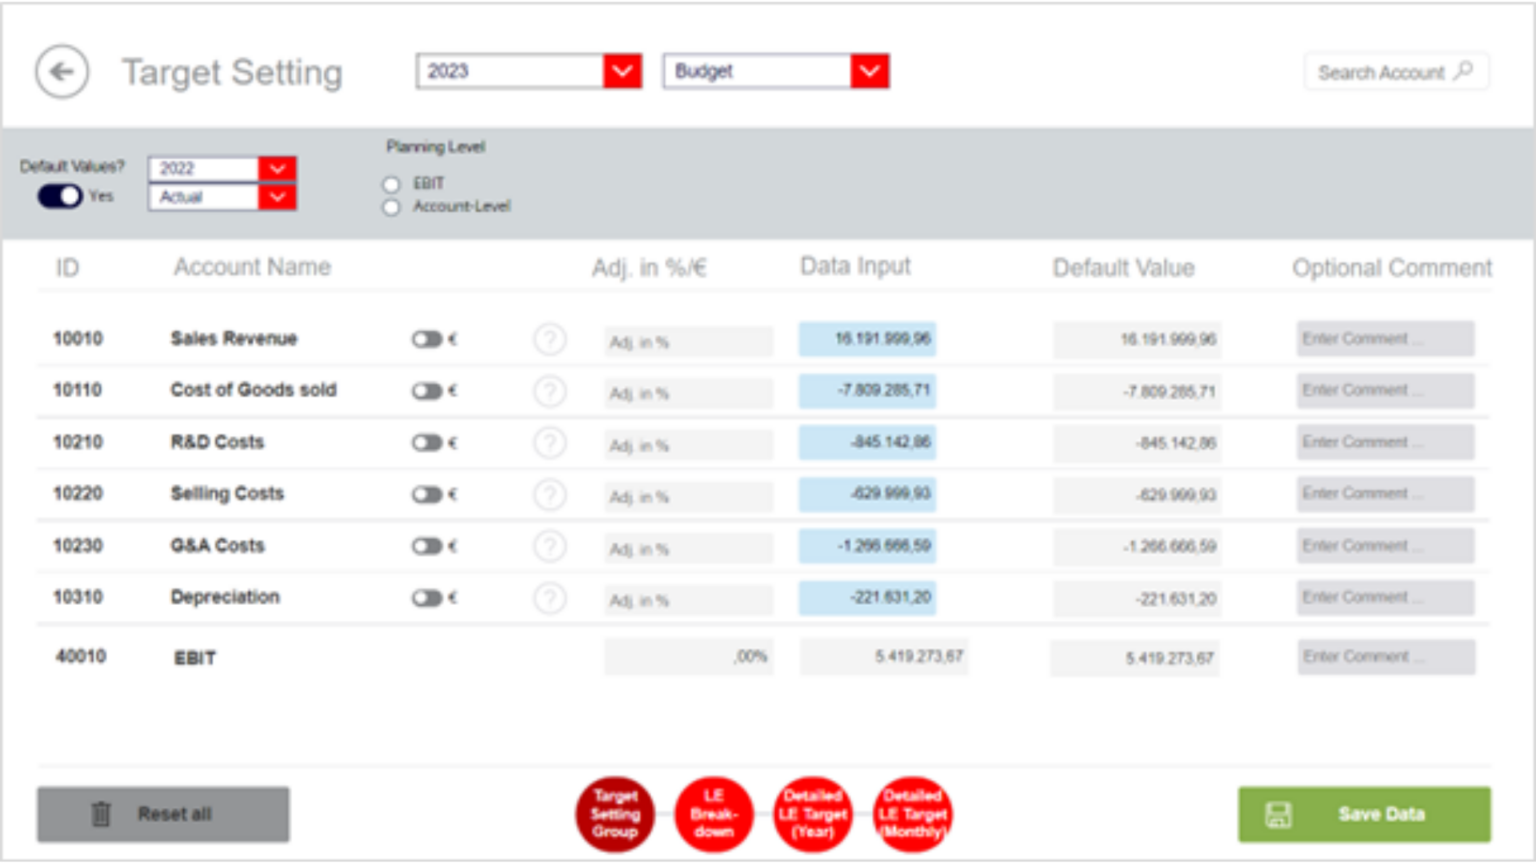Image resolution: width=1536 pixels, height=864 pixels.
Task: Click the trash icon on the Reset all button
Action: [99, 814]
